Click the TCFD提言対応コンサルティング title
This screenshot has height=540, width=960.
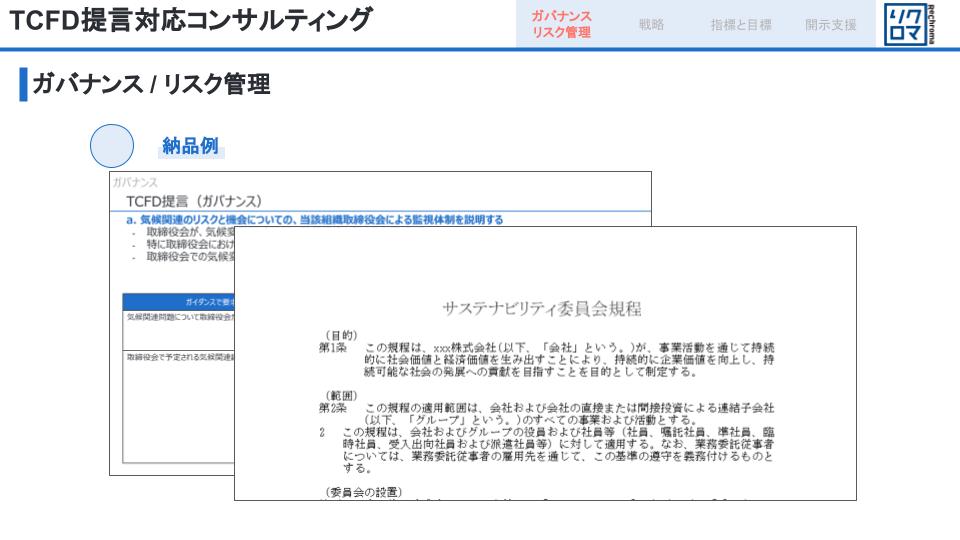click(x=190, y=20)
